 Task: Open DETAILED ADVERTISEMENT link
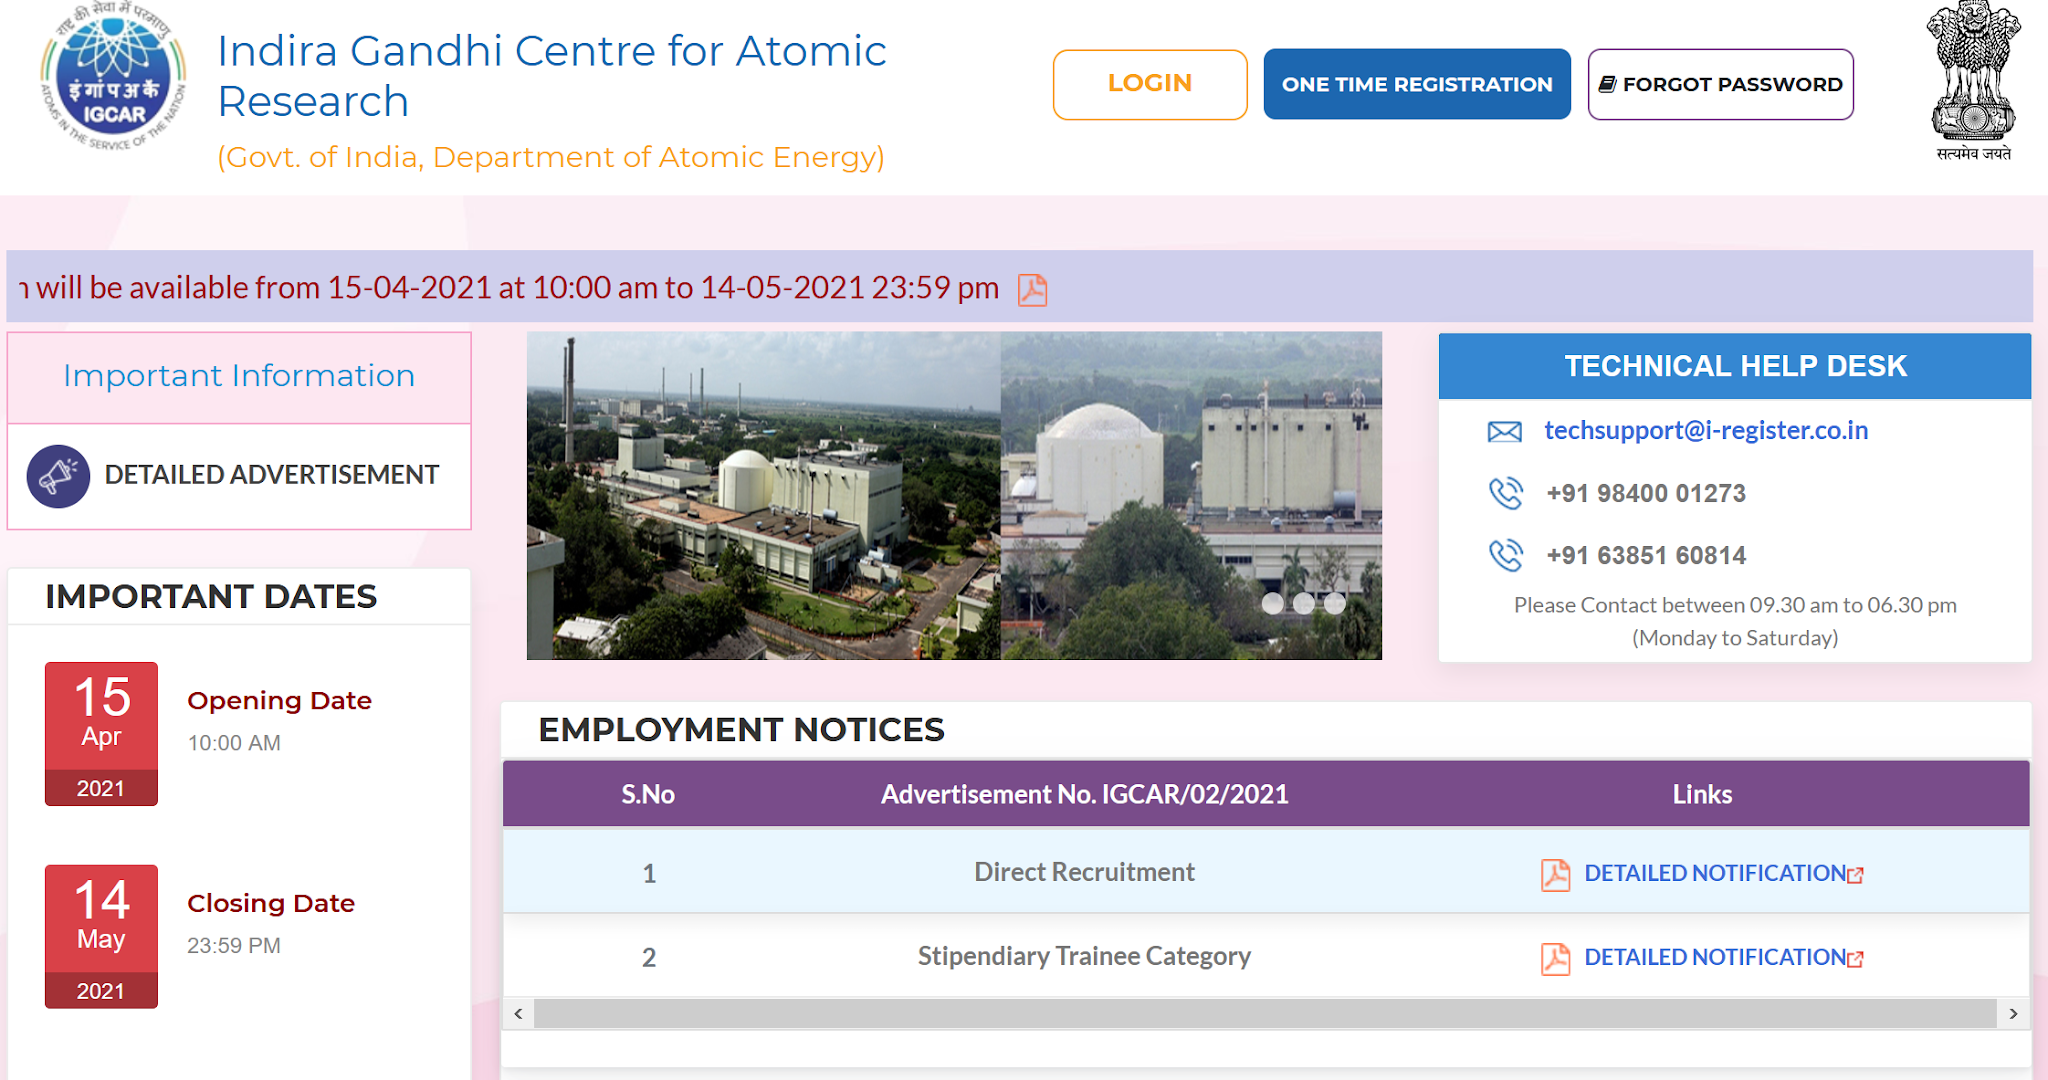tap(271, 475)
